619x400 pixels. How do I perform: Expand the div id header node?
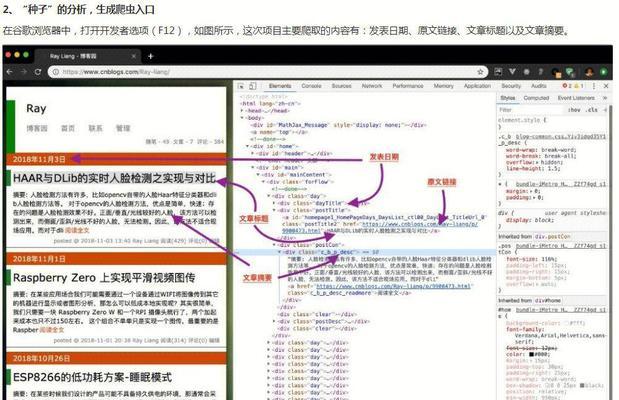(253, 154)
